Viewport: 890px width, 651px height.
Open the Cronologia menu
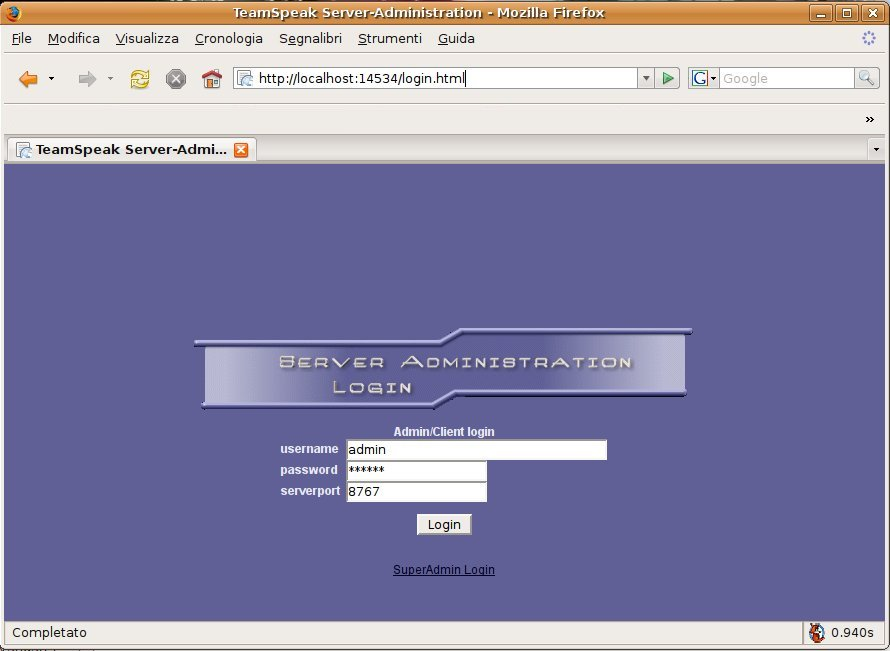click(x=229, y=39)
